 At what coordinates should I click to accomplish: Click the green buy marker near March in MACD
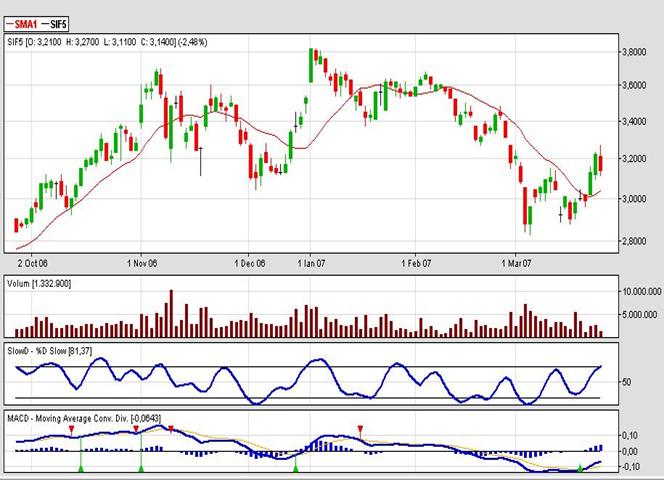tap(581, 467)
